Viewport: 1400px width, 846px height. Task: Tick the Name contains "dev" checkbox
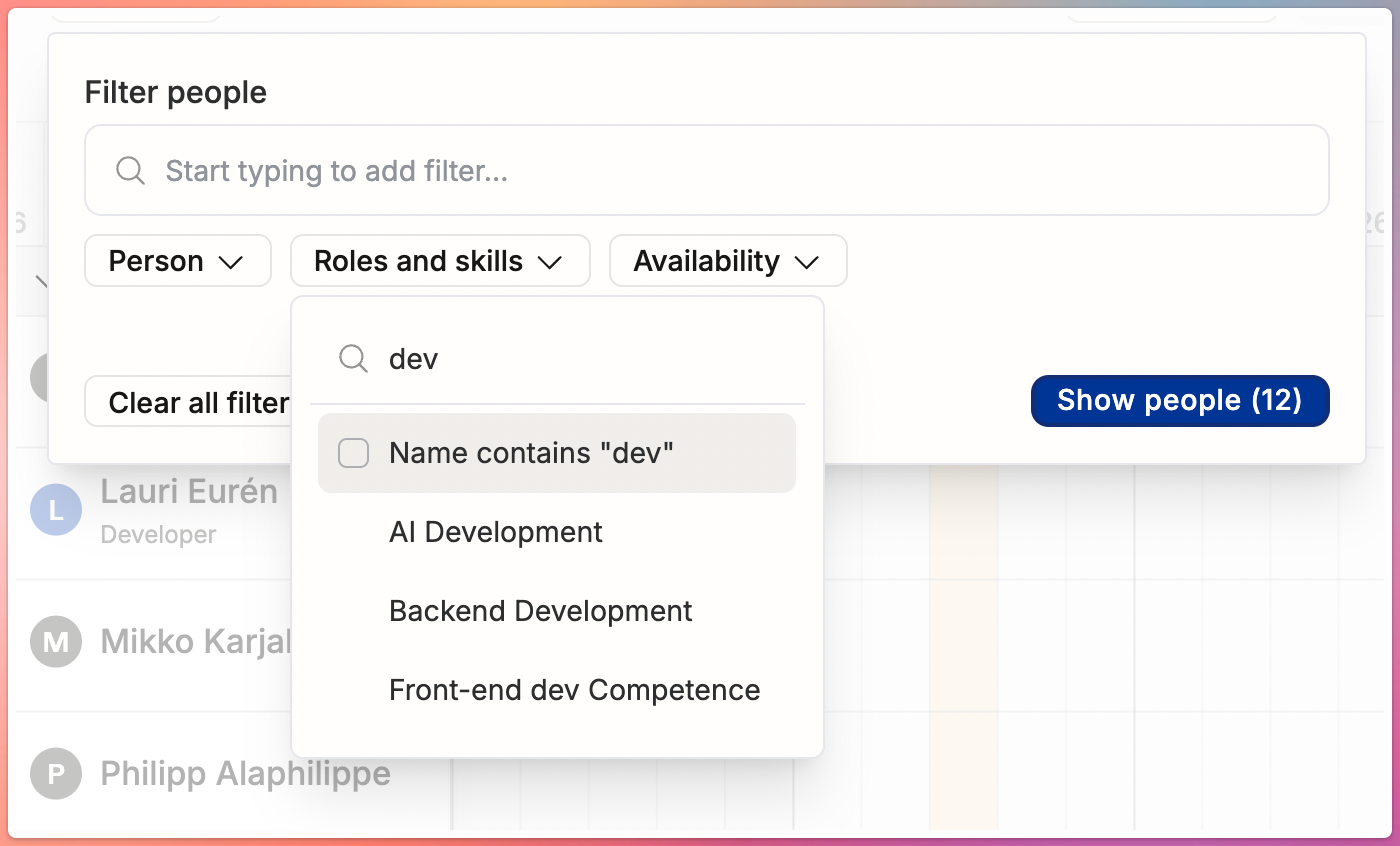coord(354,453)
